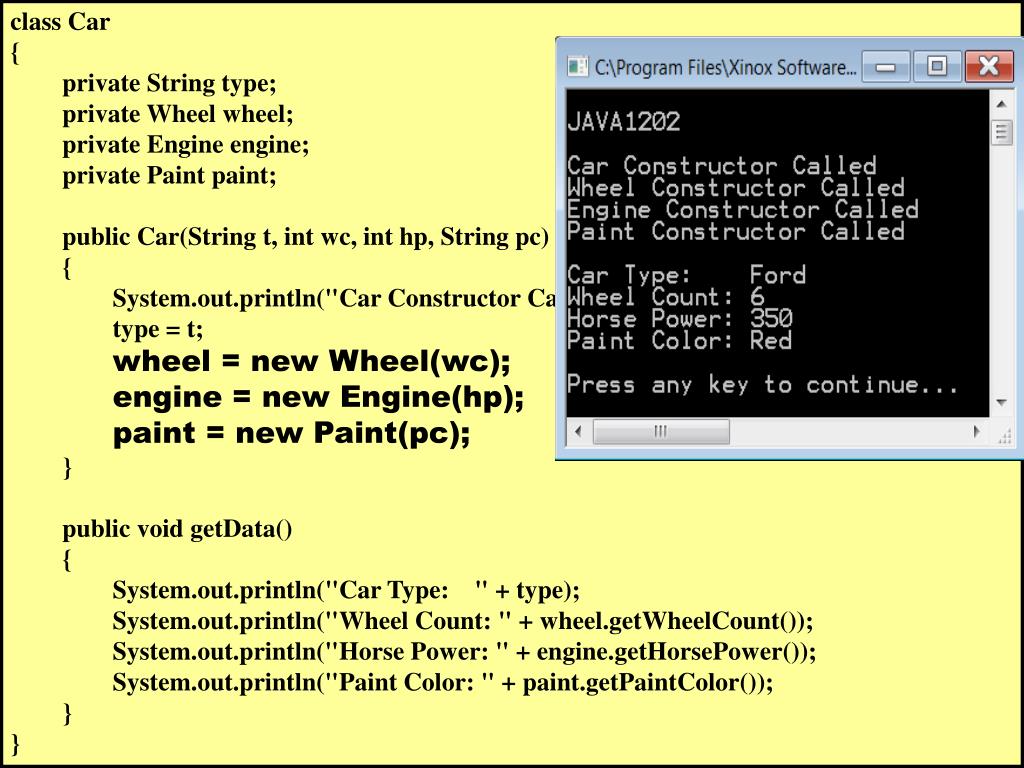Screen dimensions: 1024x768
Task: Click 'Press any key to continue...' text
Action: tap(763, 384)
